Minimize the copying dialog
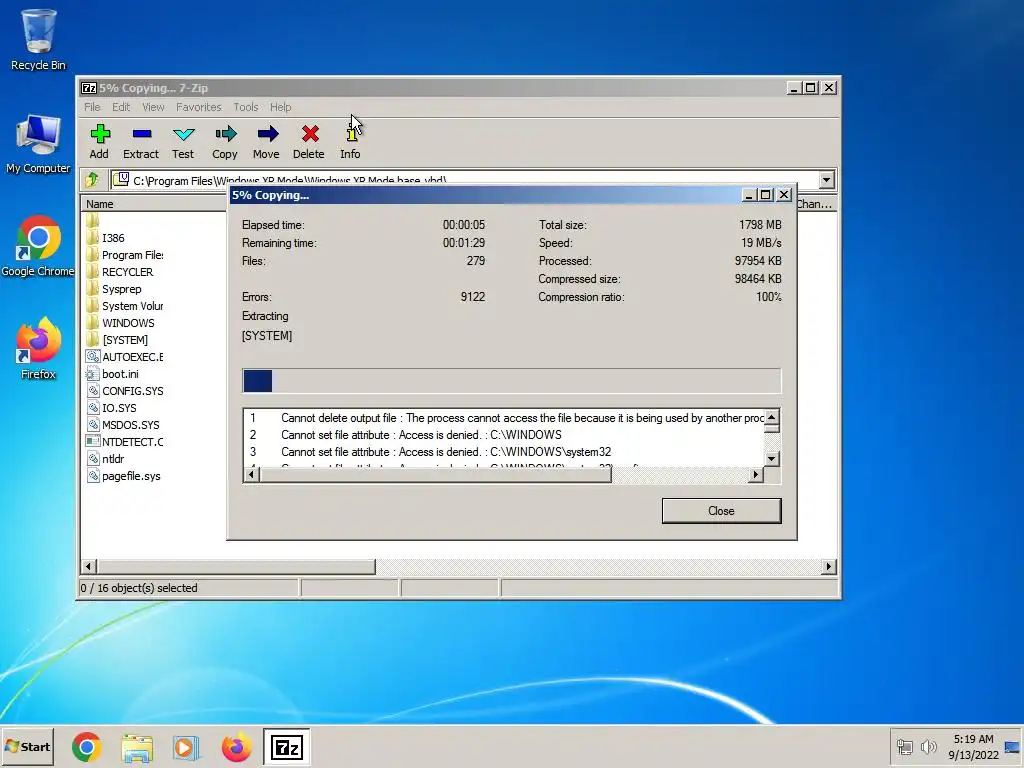The image size is (1024, 768). pos(749,195)
